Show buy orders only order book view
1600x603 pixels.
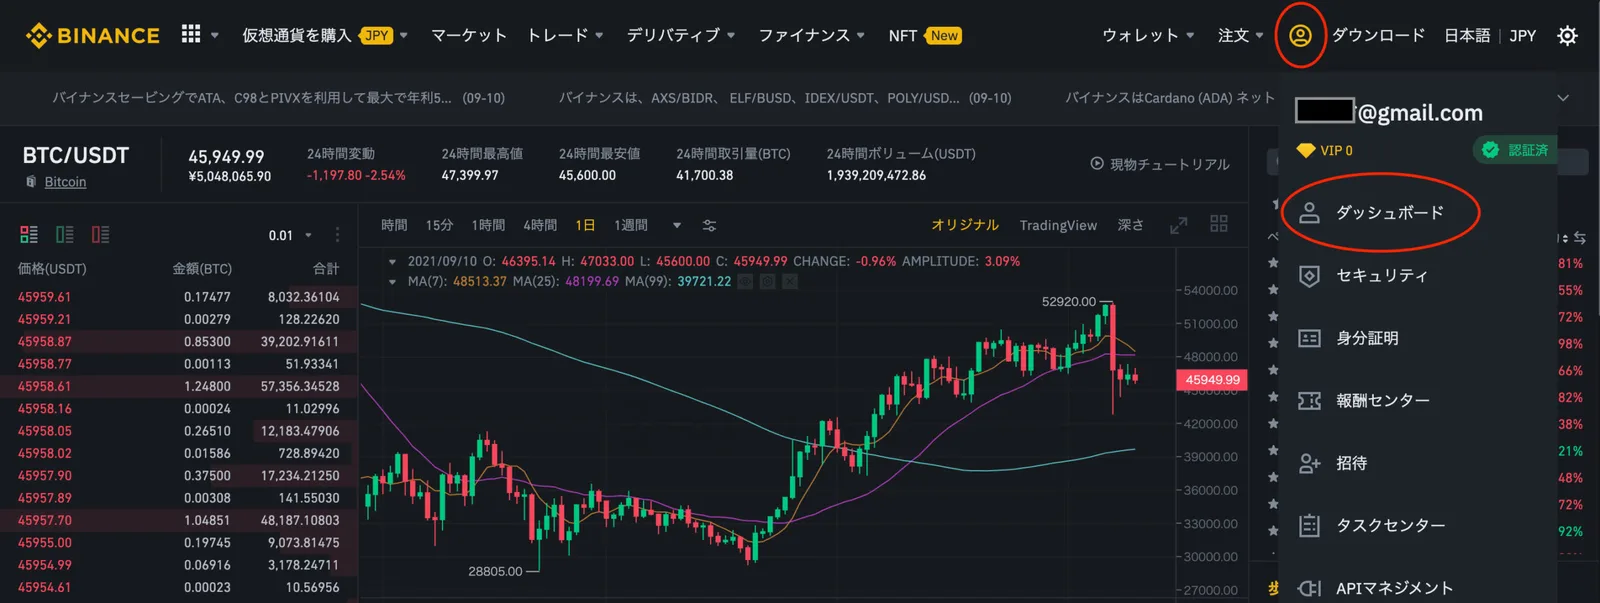65,234
